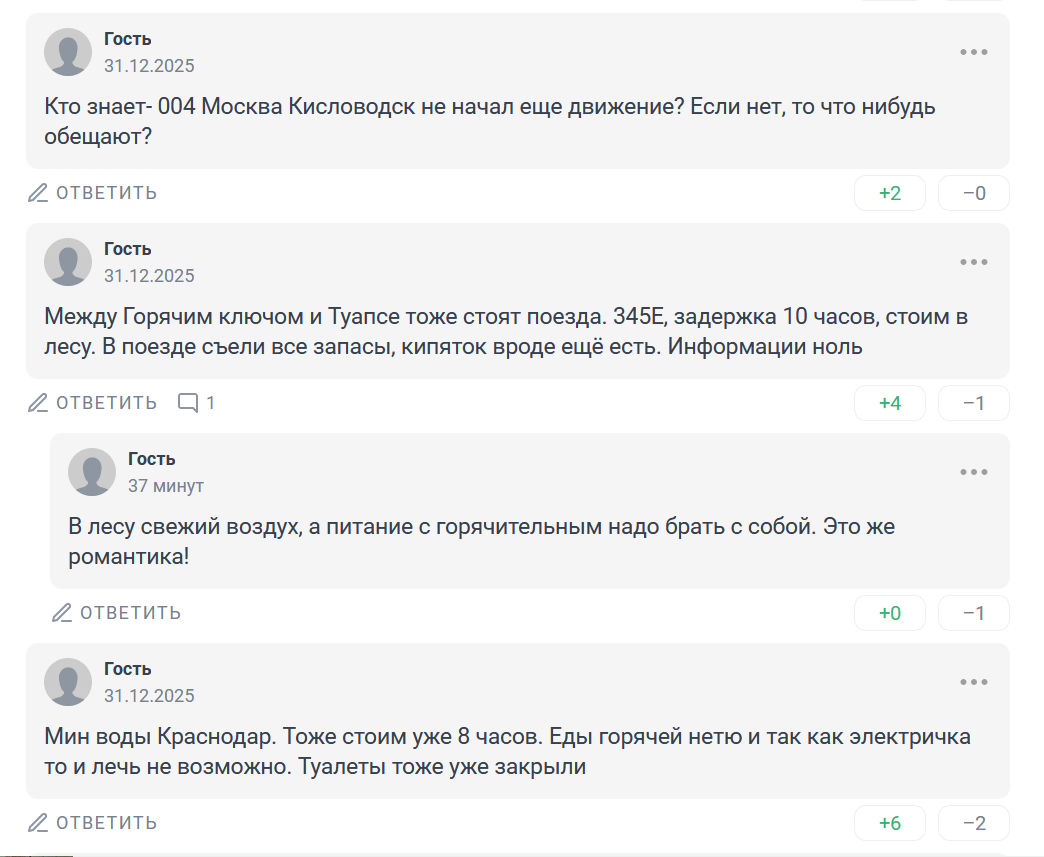Reply to the Мин воды Краснодар comment
Image resolution: width=1044 pixels, height=857 pixels.
coord(93,823)
